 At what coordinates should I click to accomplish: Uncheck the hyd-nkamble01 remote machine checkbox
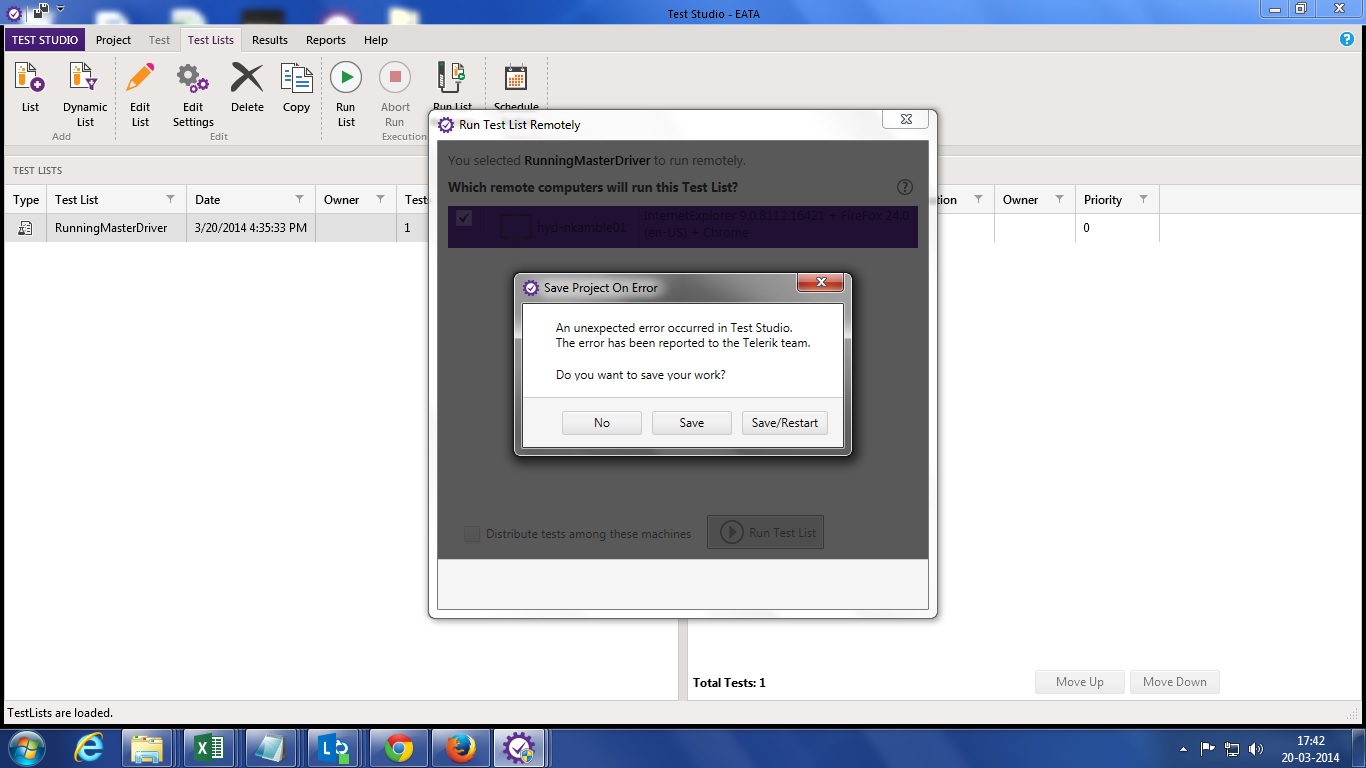[464, 218]
